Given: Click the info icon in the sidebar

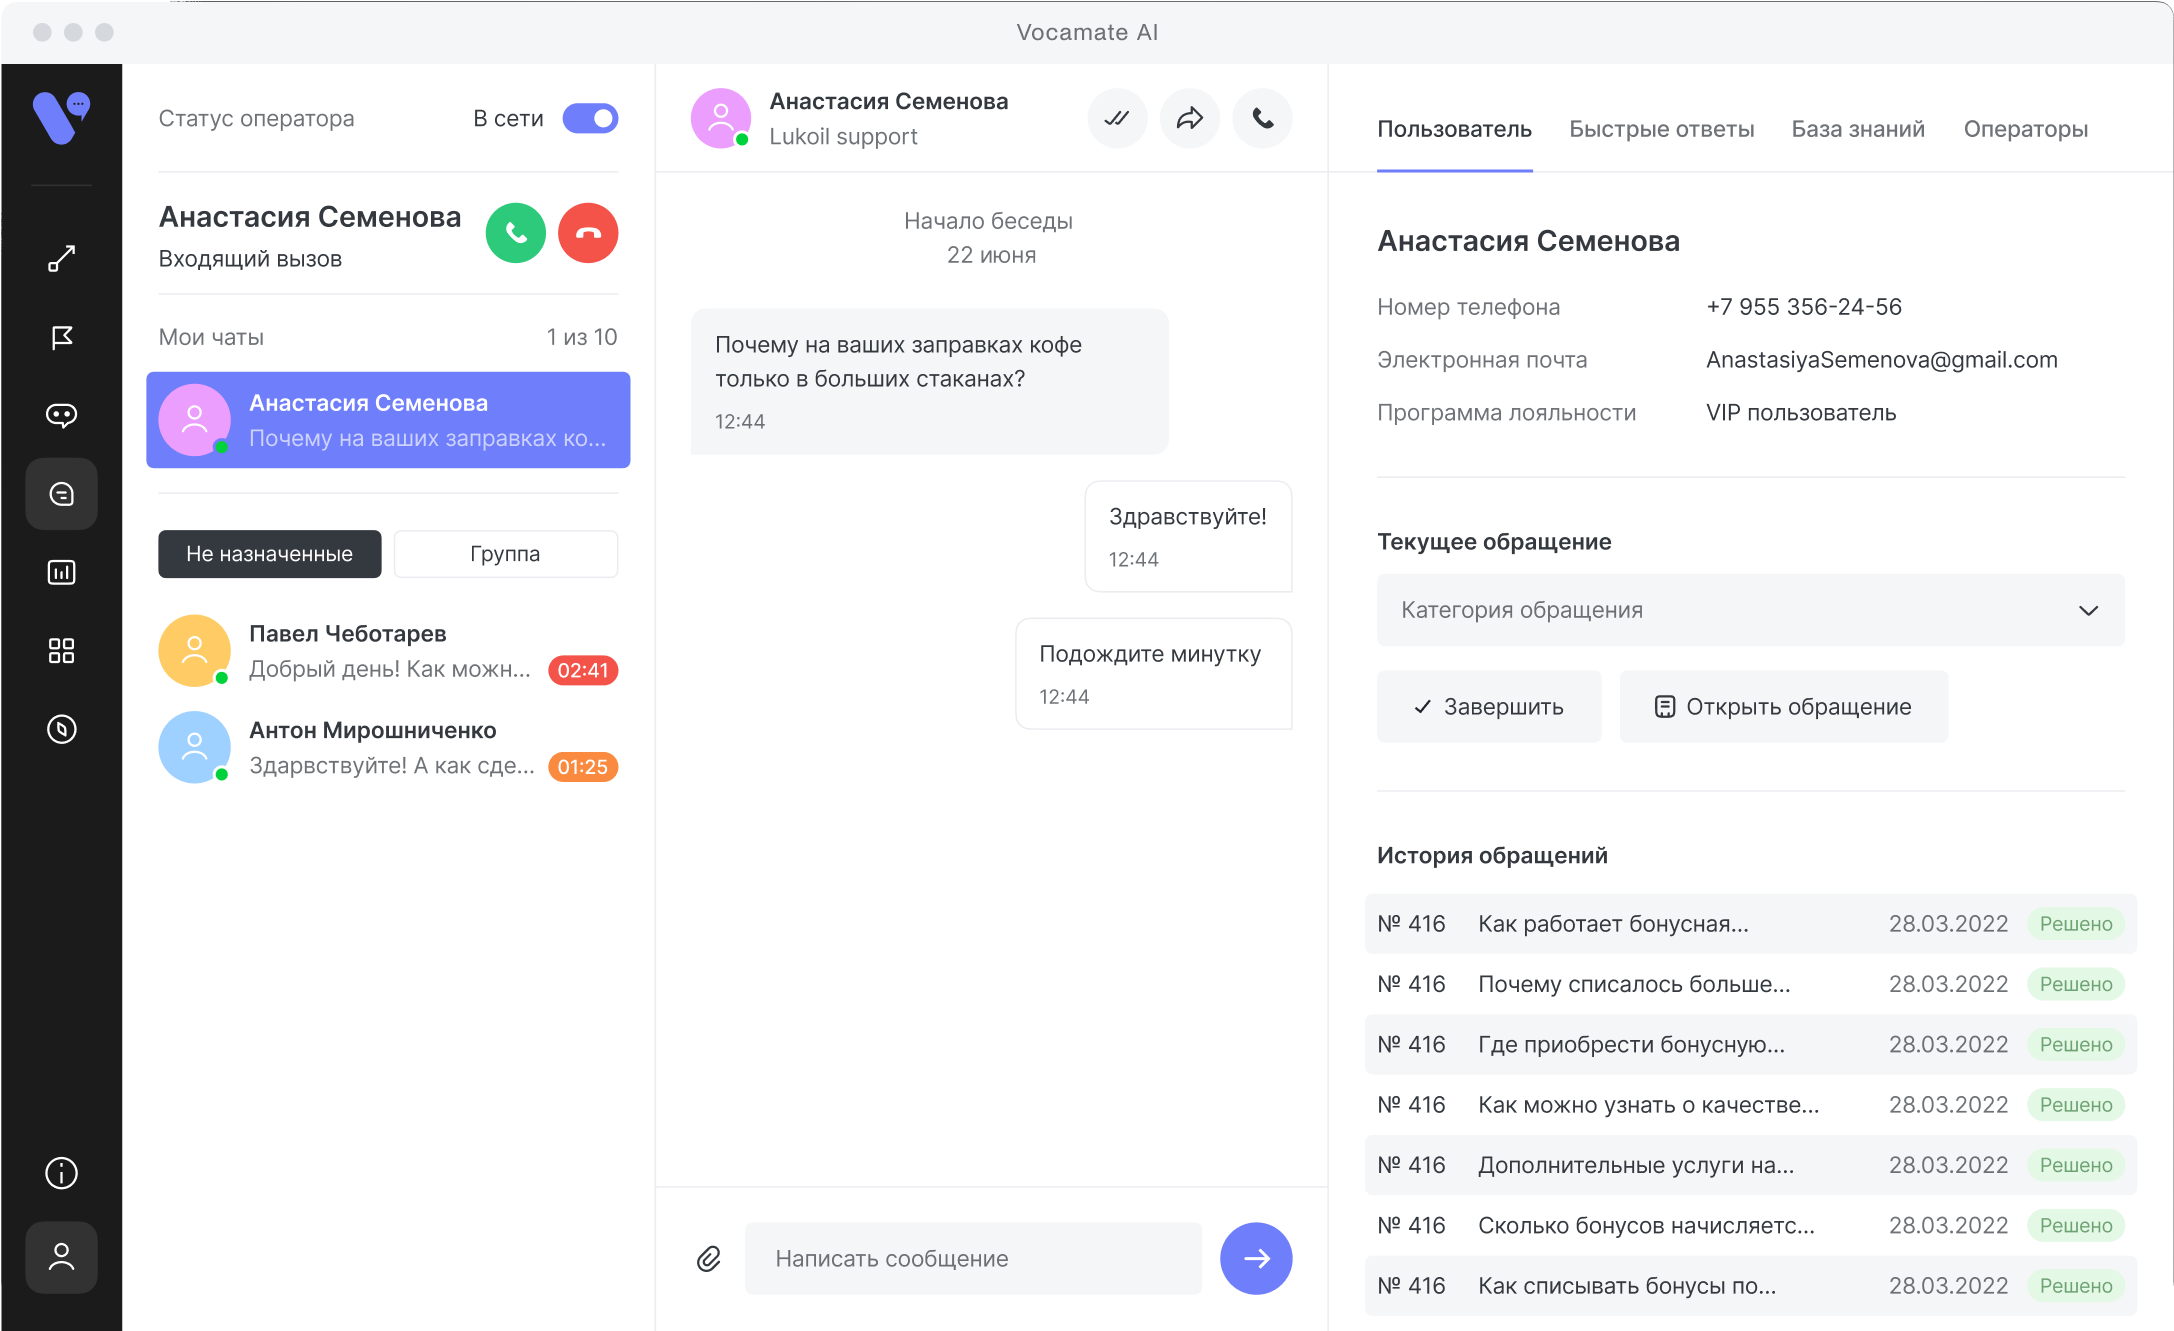Looking at the screenshot, I should [x=62, y=1172].
